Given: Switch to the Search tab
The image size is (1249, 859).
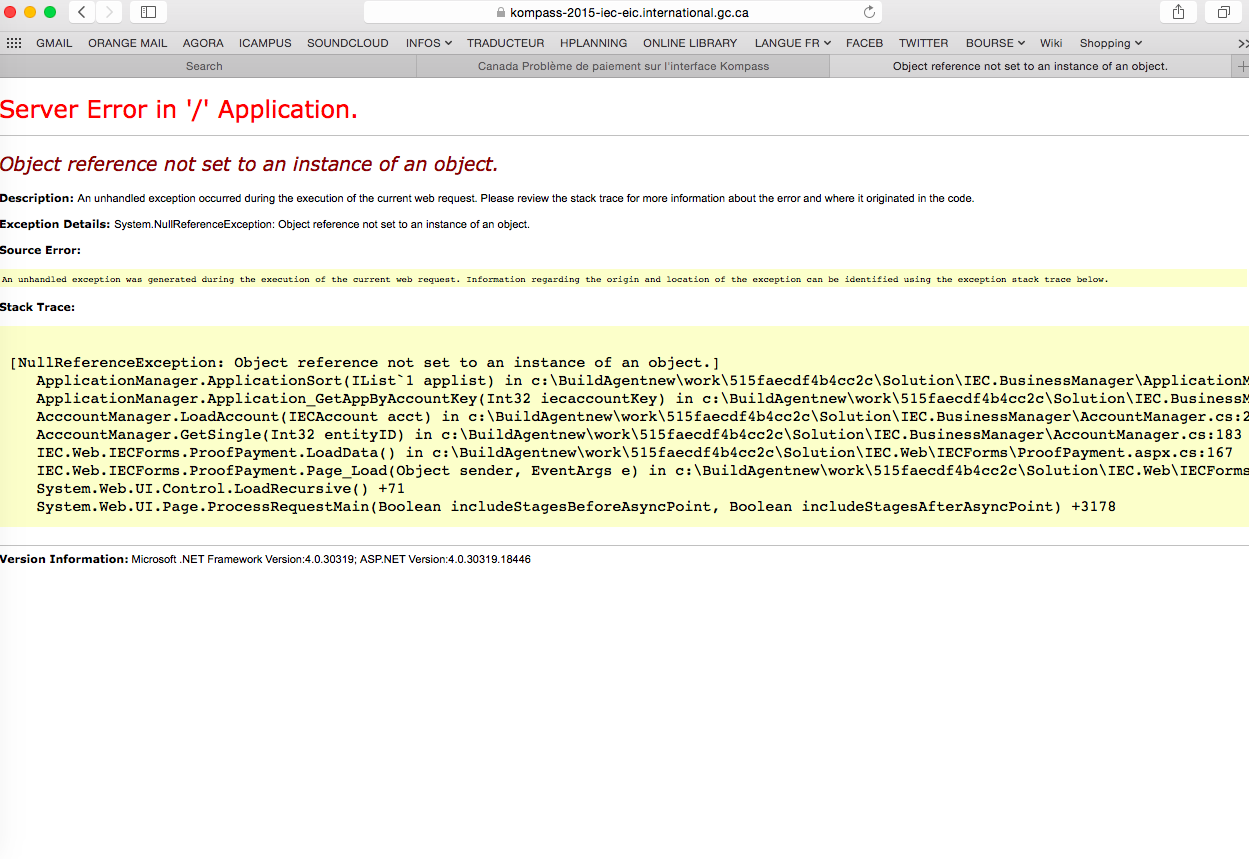Looking at the screenshot, I should pos(204,66).
